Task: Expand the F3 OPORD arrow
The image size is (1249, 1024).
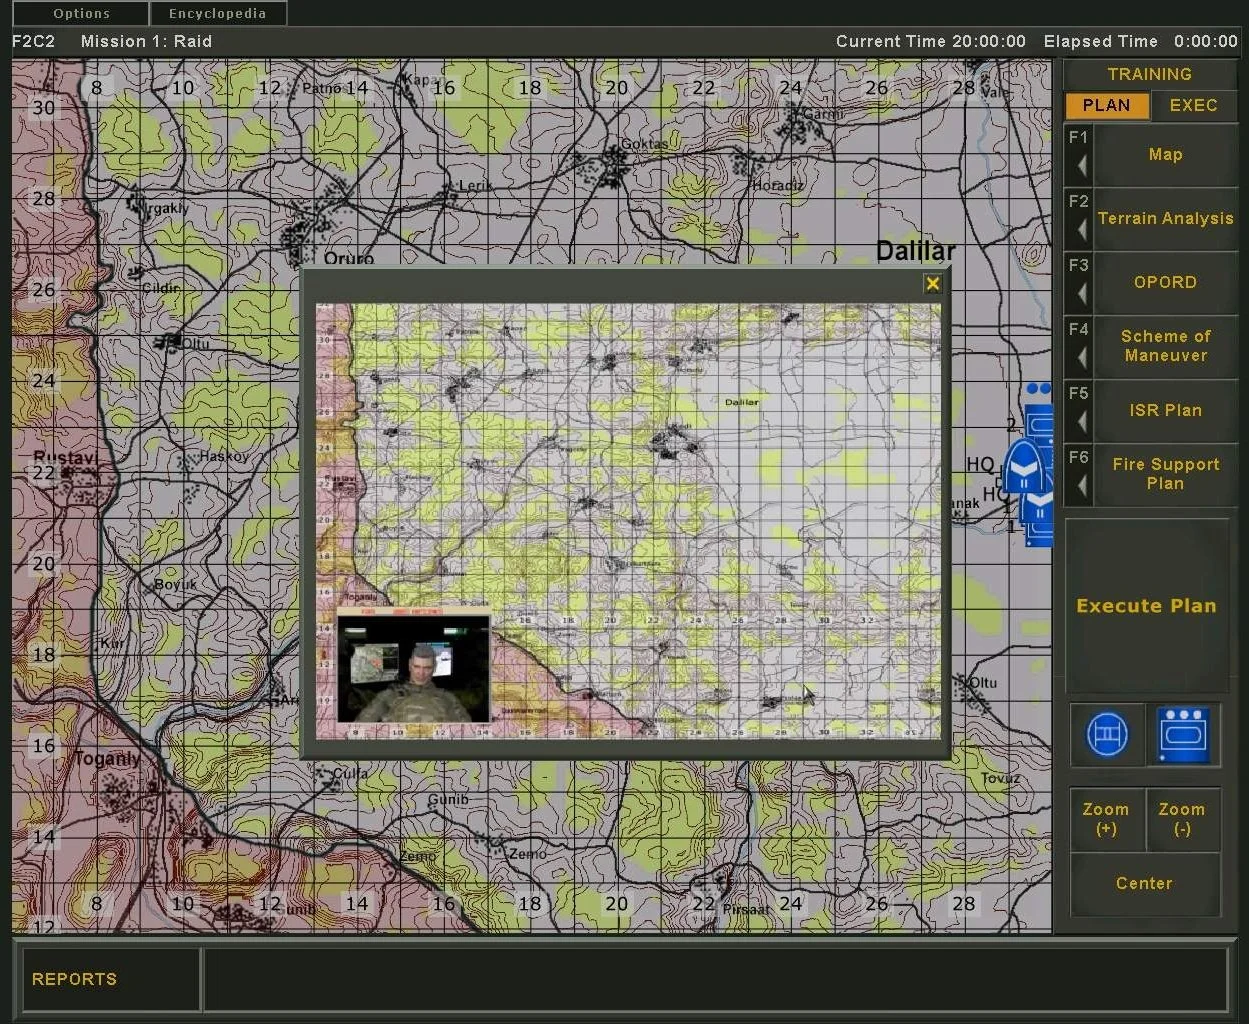Action: [1081, 294]
